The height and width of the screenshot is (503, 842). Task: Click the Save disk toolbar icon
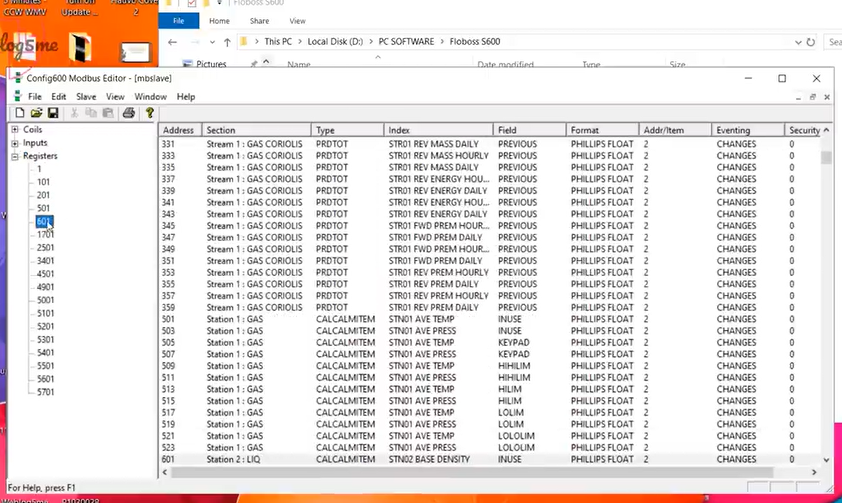coord(52,113)
